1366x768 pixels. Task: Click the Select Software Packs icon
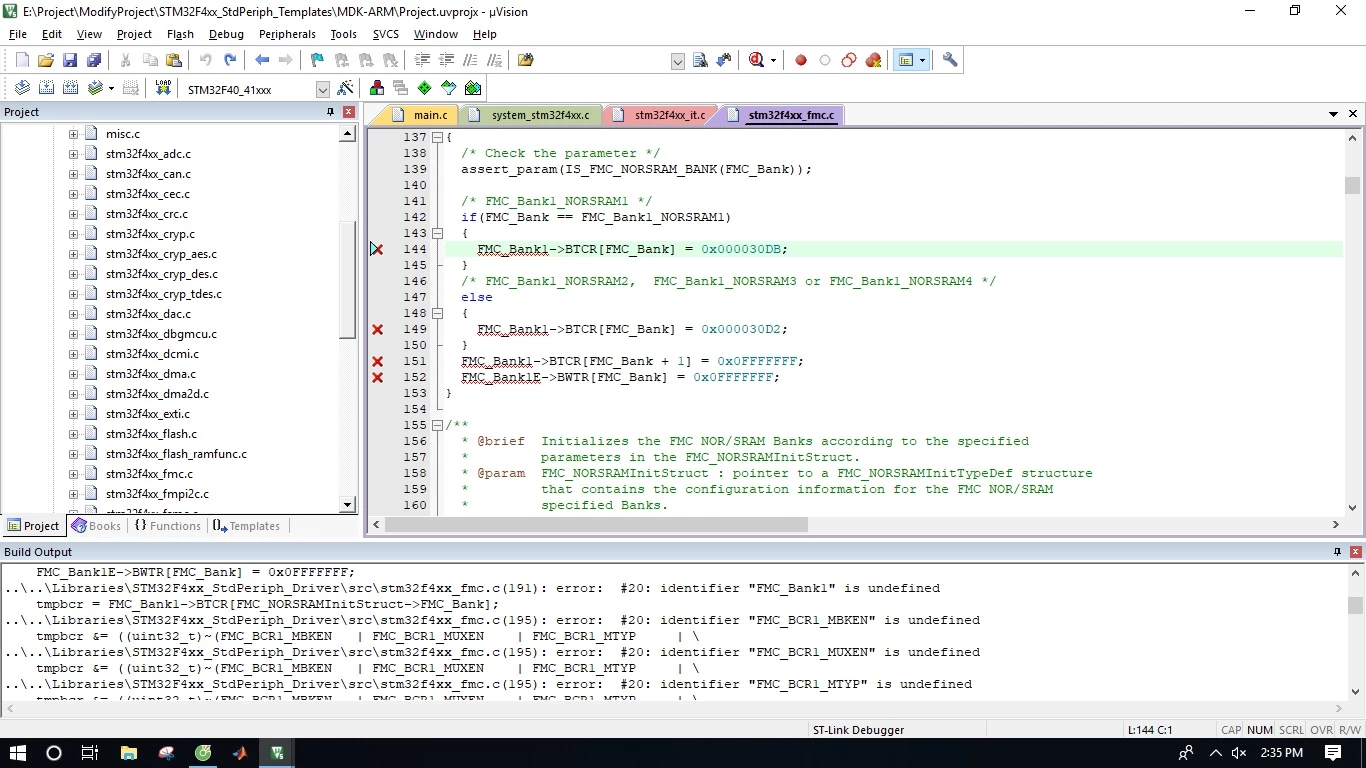[448, 88]
